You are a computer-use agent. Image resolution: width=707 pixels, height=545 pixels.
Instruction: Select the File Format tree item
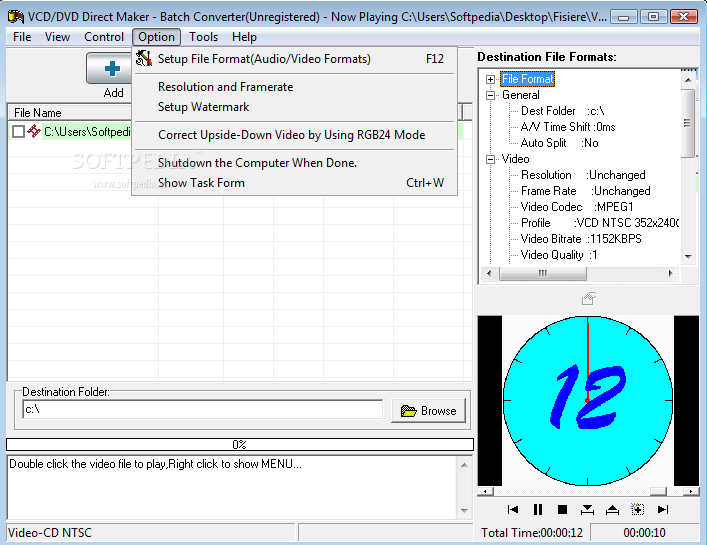528,79
